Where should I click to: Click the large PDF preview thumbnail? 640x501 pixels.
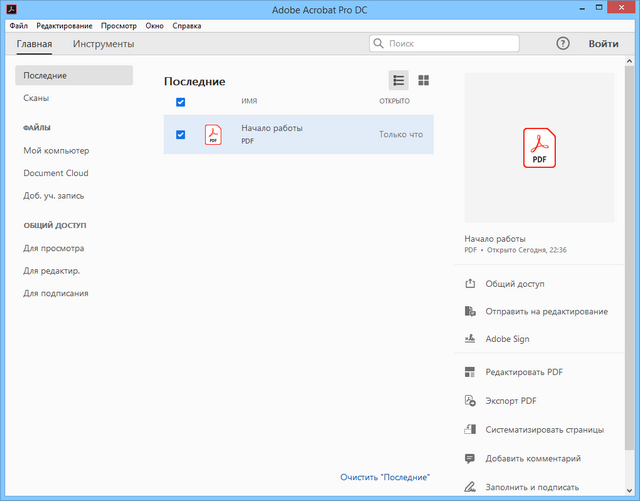(539, 148)
